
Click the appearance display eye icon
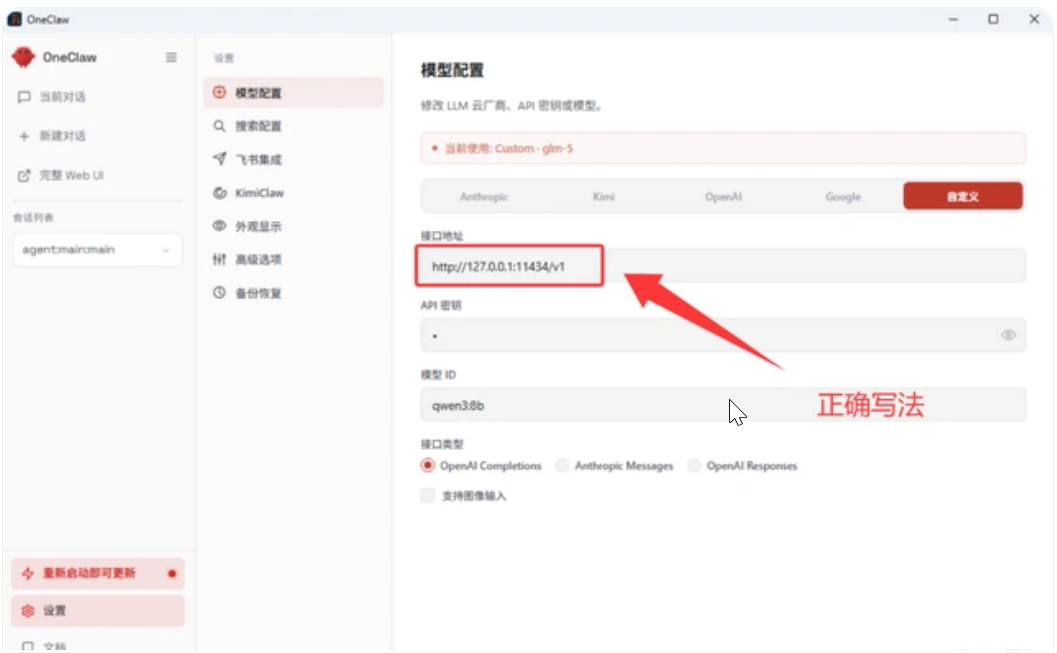(220, 226)
